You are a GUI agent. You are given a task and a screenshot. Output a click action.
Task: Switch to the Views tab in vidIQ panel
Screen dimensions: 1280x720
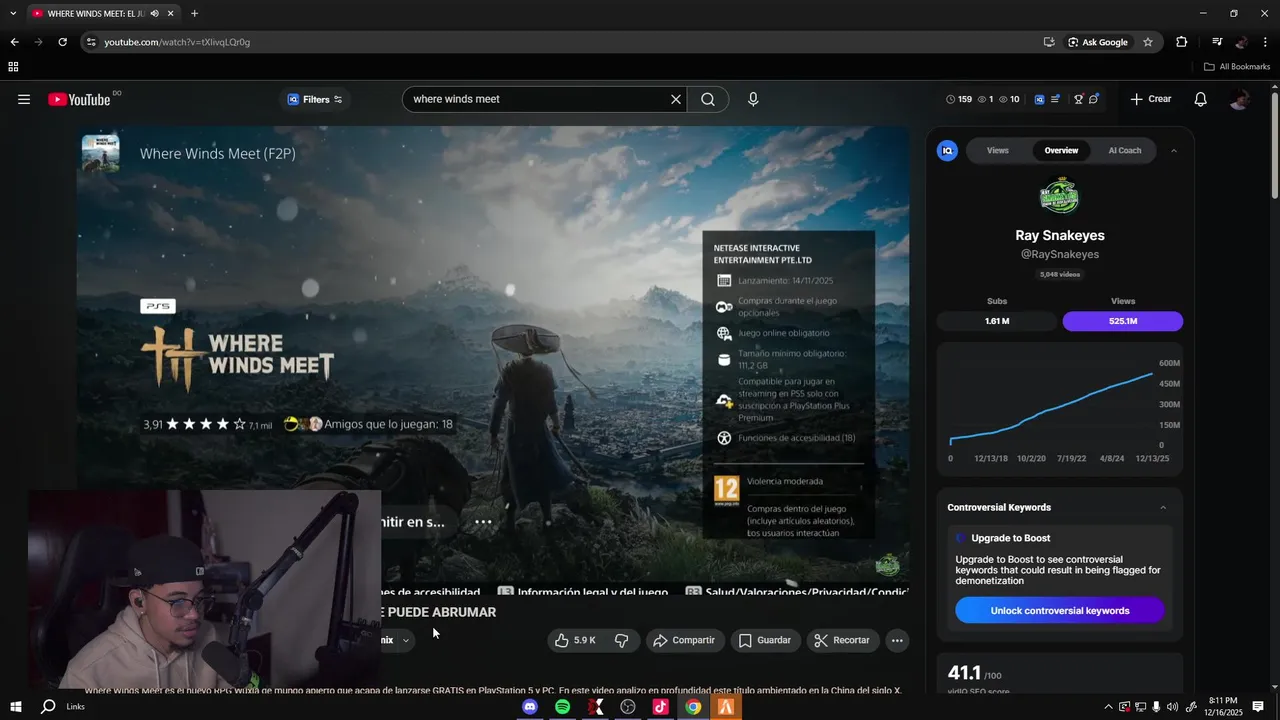point(998,150)
